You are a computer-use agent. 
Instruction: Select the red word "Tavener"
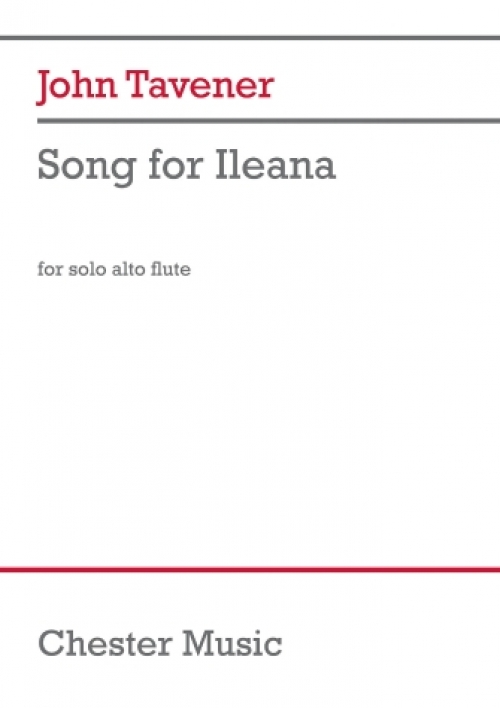[201, 84]
